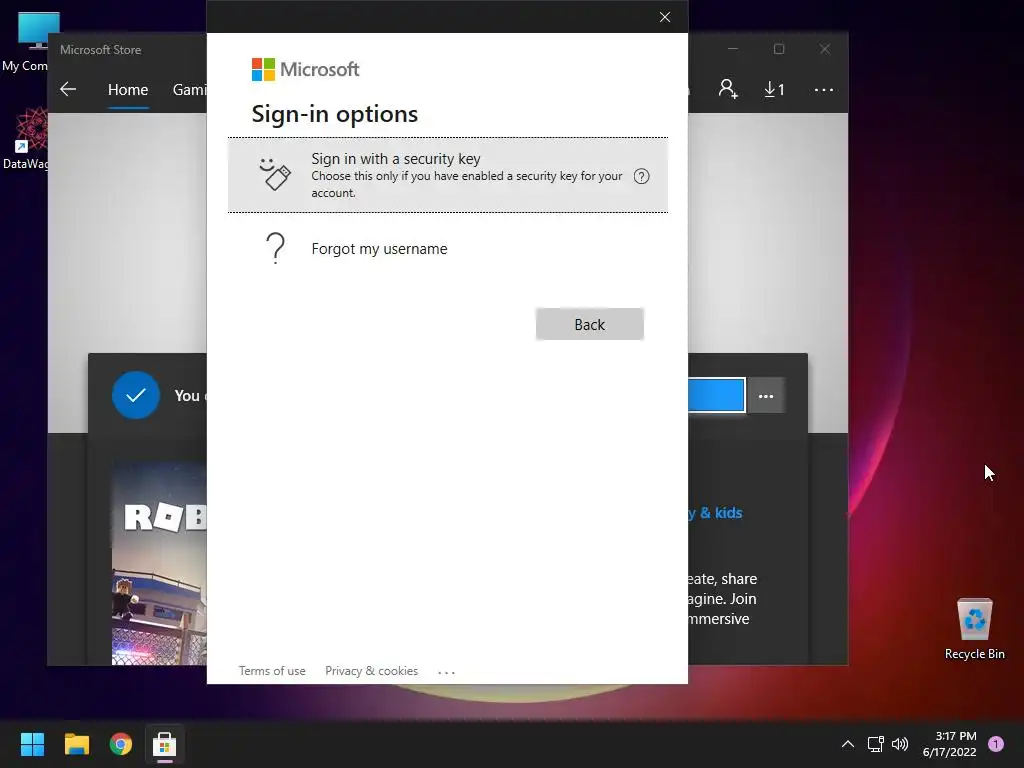
Task: Open notification center badge
Action: [x=995, y=743]
